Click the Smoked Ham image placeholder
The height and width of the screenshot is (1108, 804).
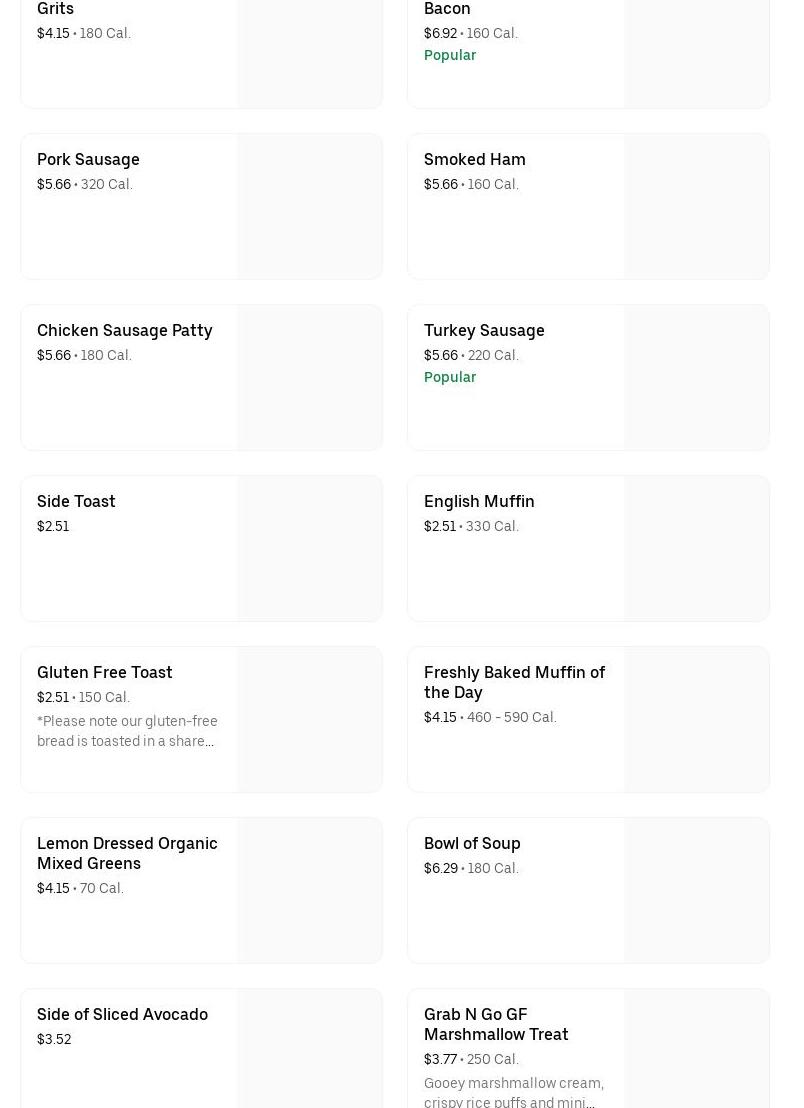697,207
